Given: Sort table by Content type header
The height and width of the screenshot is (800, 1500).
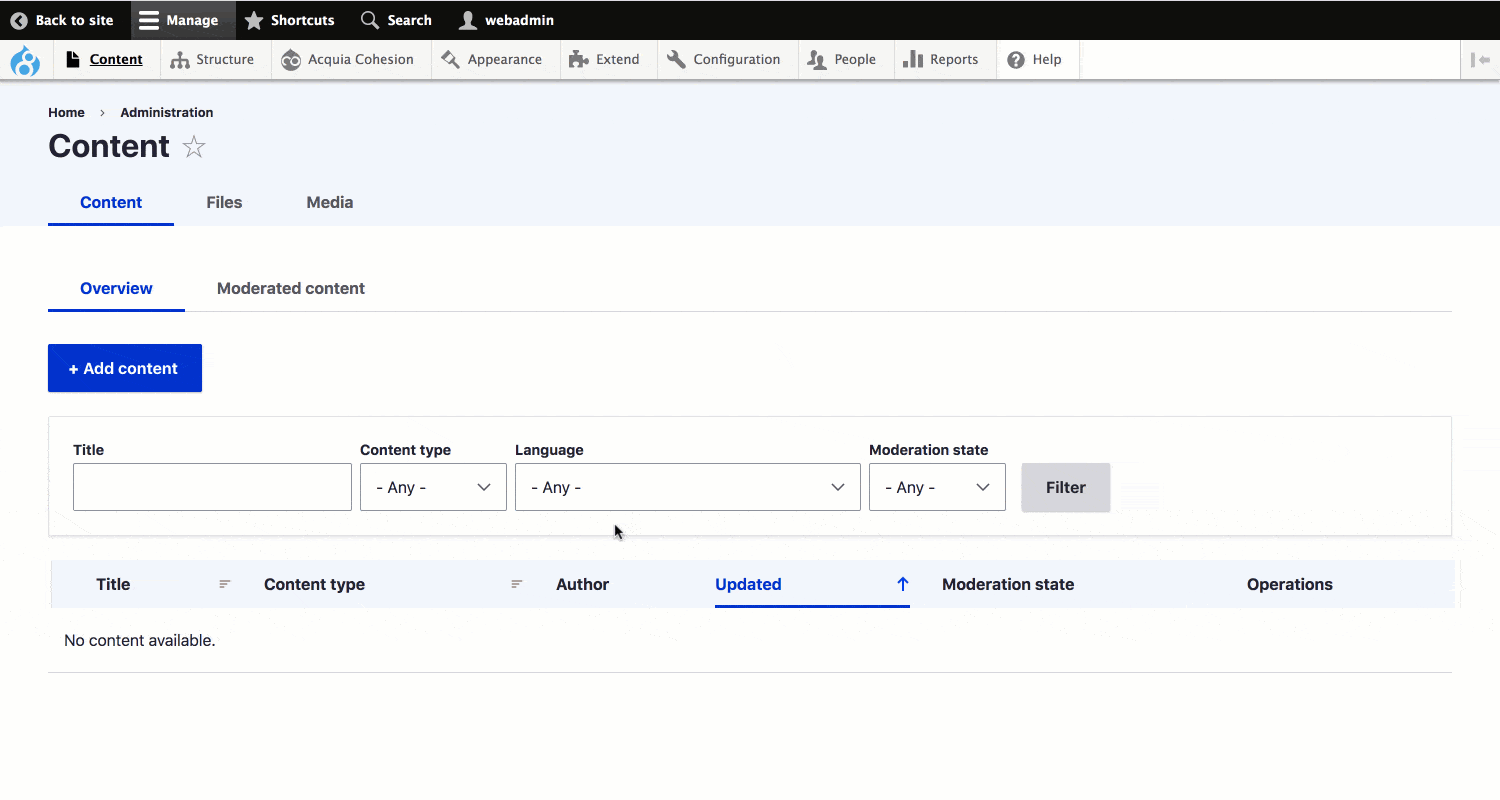Looking at the screenshot, I should point(314,584).
